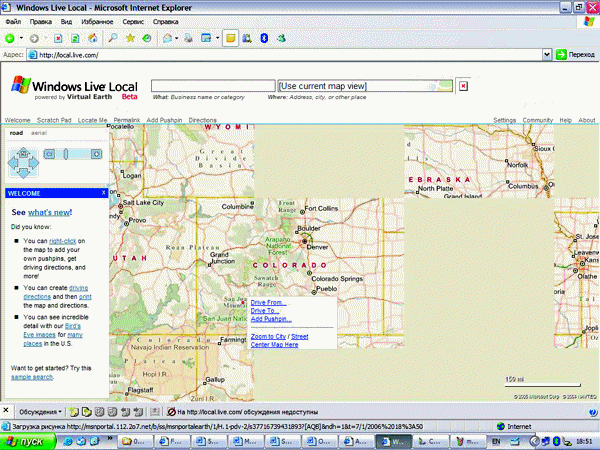This screenshot has height=450, width=600.
Task: Close the discussions bar with its X
Action: 6,411
